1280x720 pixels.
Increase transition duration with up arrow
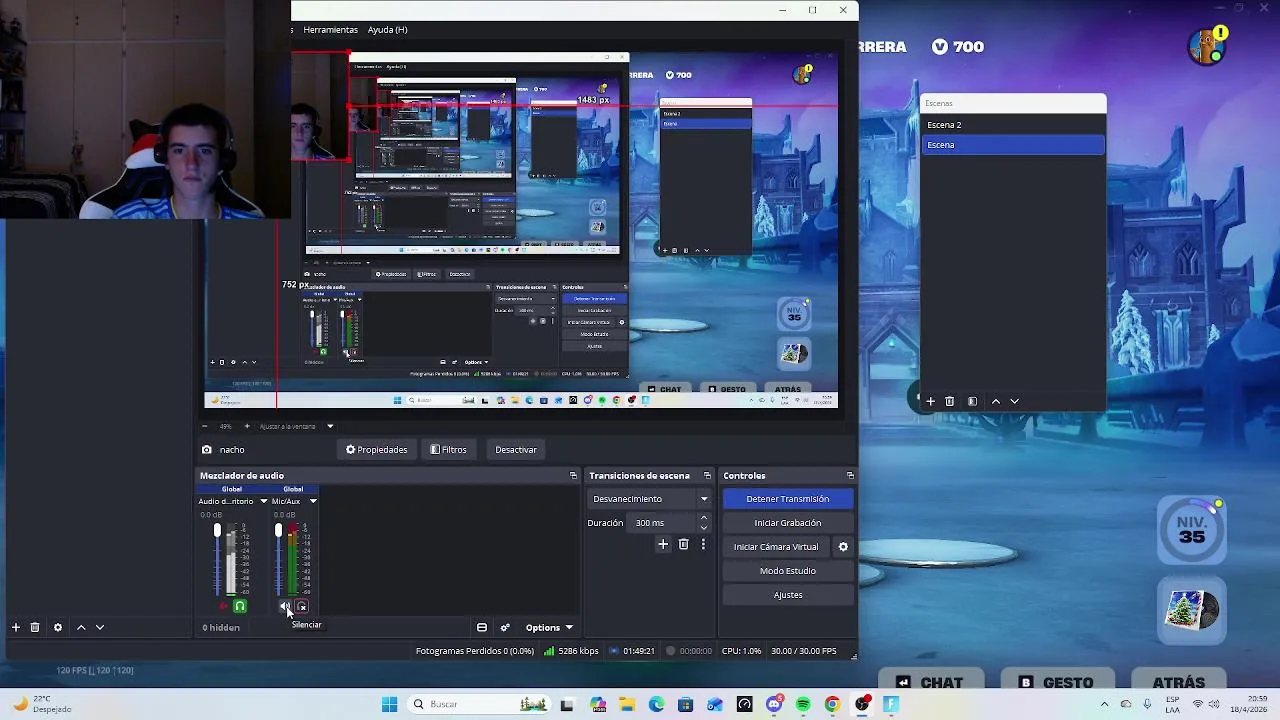704,518
